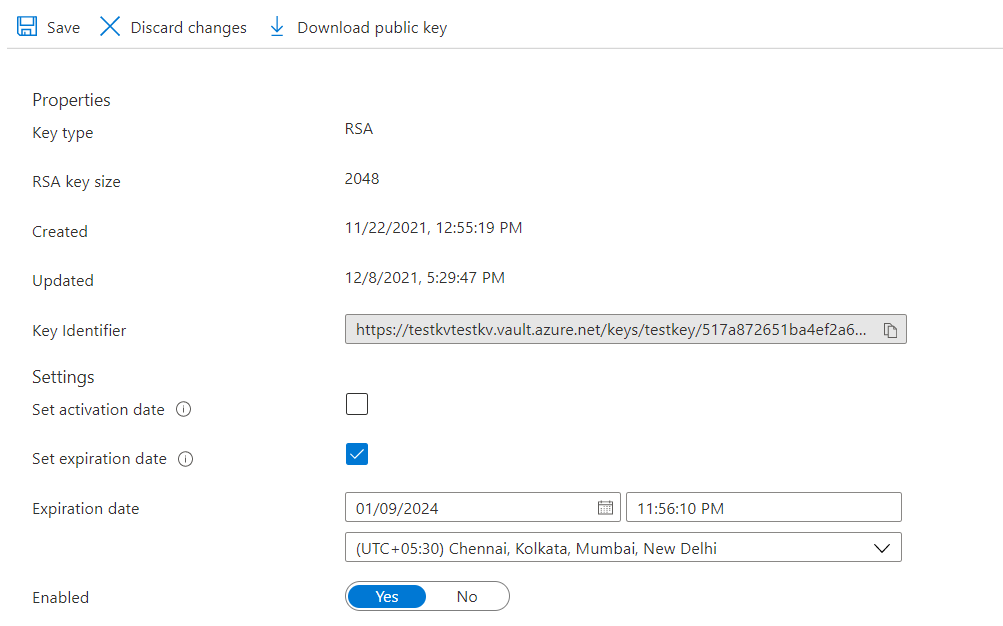The height and width of the screenshot is (626, 1003).
Task: Click the 11:56:10 PM time field
Action: [x=763, y=508]
